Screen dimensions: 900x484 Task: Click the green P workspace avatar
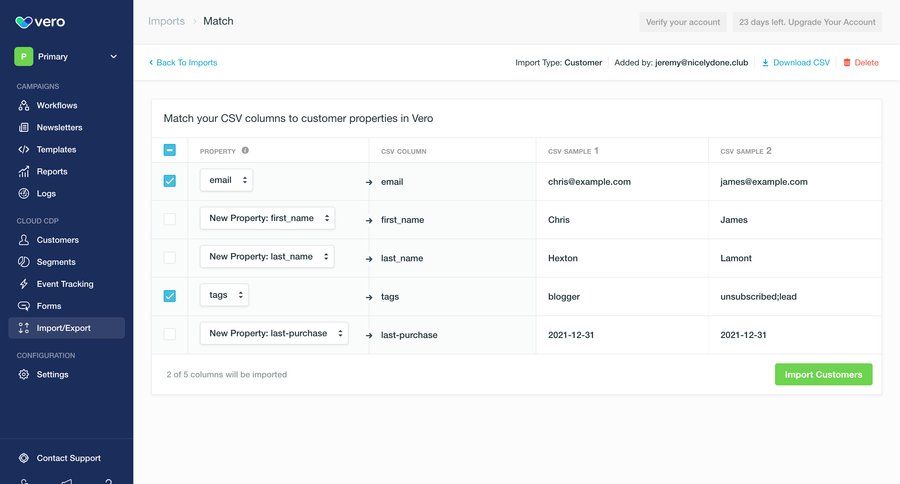(24, 56)
